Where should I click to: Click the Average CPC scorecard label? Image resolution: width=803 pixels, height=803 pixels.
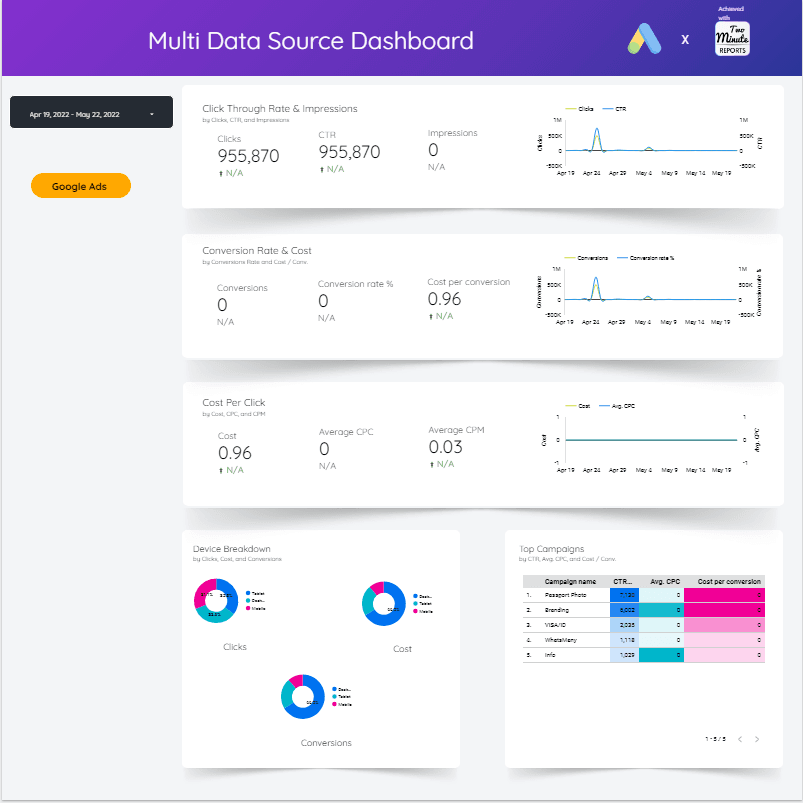click(x=346, y=432)
